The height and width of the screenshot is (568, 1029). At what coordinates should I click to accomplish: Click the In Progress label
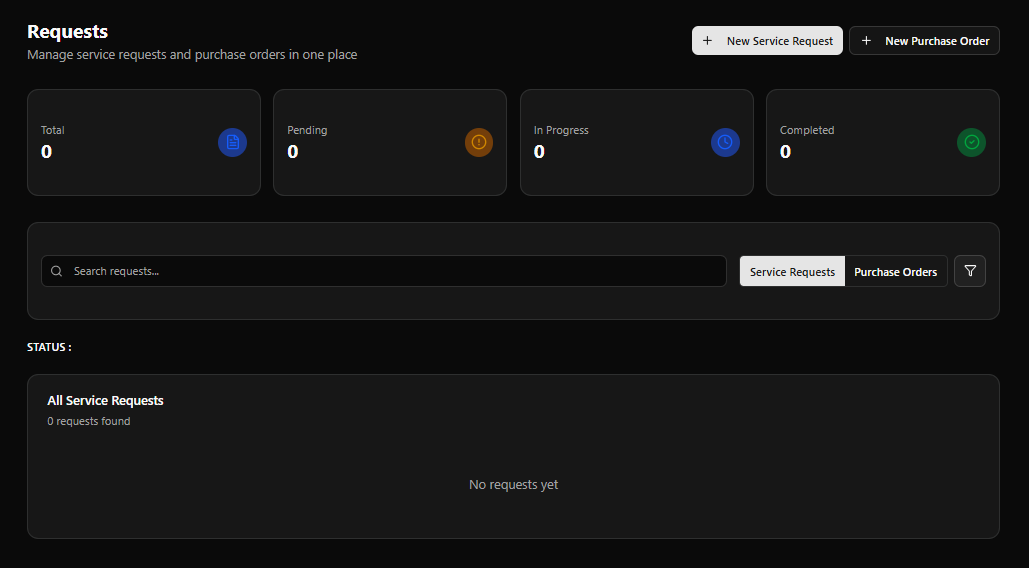pyautogui.click(x=561, y=130)
